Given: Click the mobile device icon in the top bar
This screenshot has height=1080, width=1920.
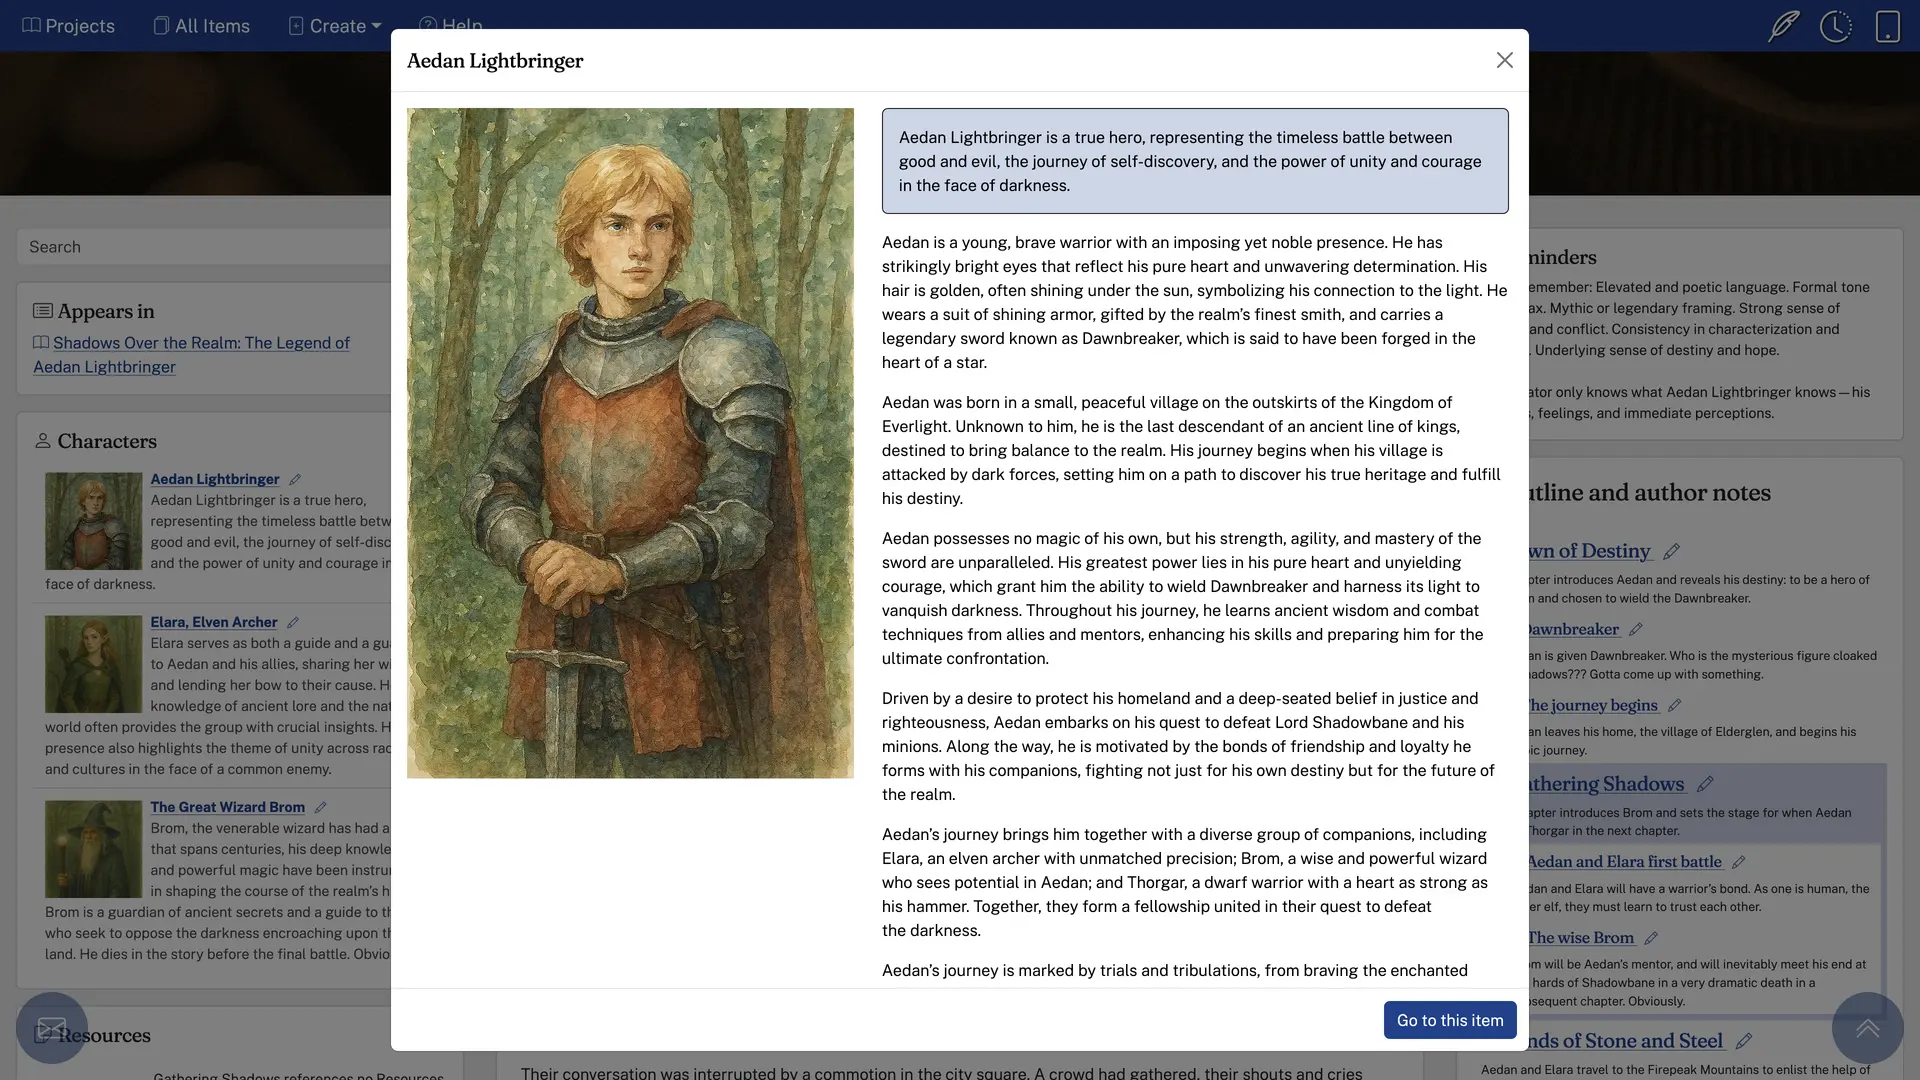Looking at the screenshot, I should tap(1887, 26).
